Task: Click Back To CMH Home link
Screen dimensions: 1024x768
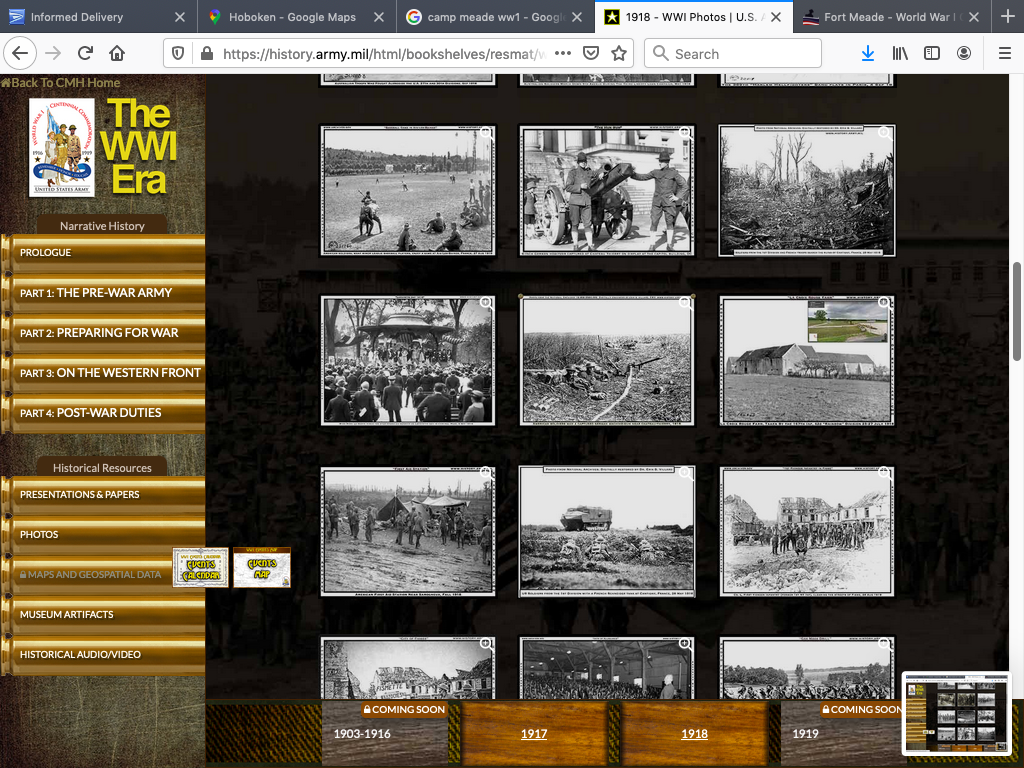Action: point(62,83)
